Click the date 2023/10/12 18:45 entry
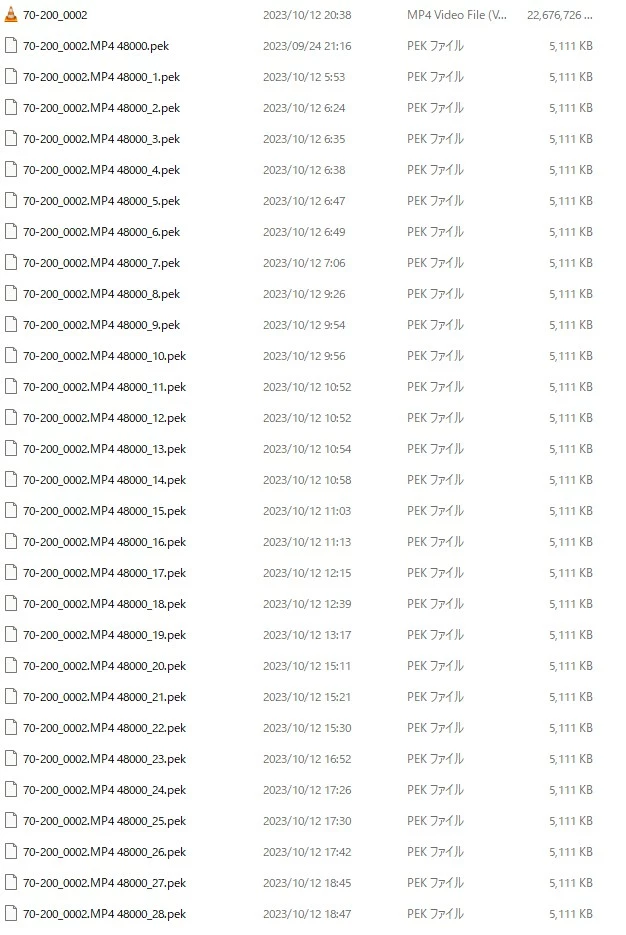Image resolution: width=626 pixels, height=935 pixels. point(307,883)
